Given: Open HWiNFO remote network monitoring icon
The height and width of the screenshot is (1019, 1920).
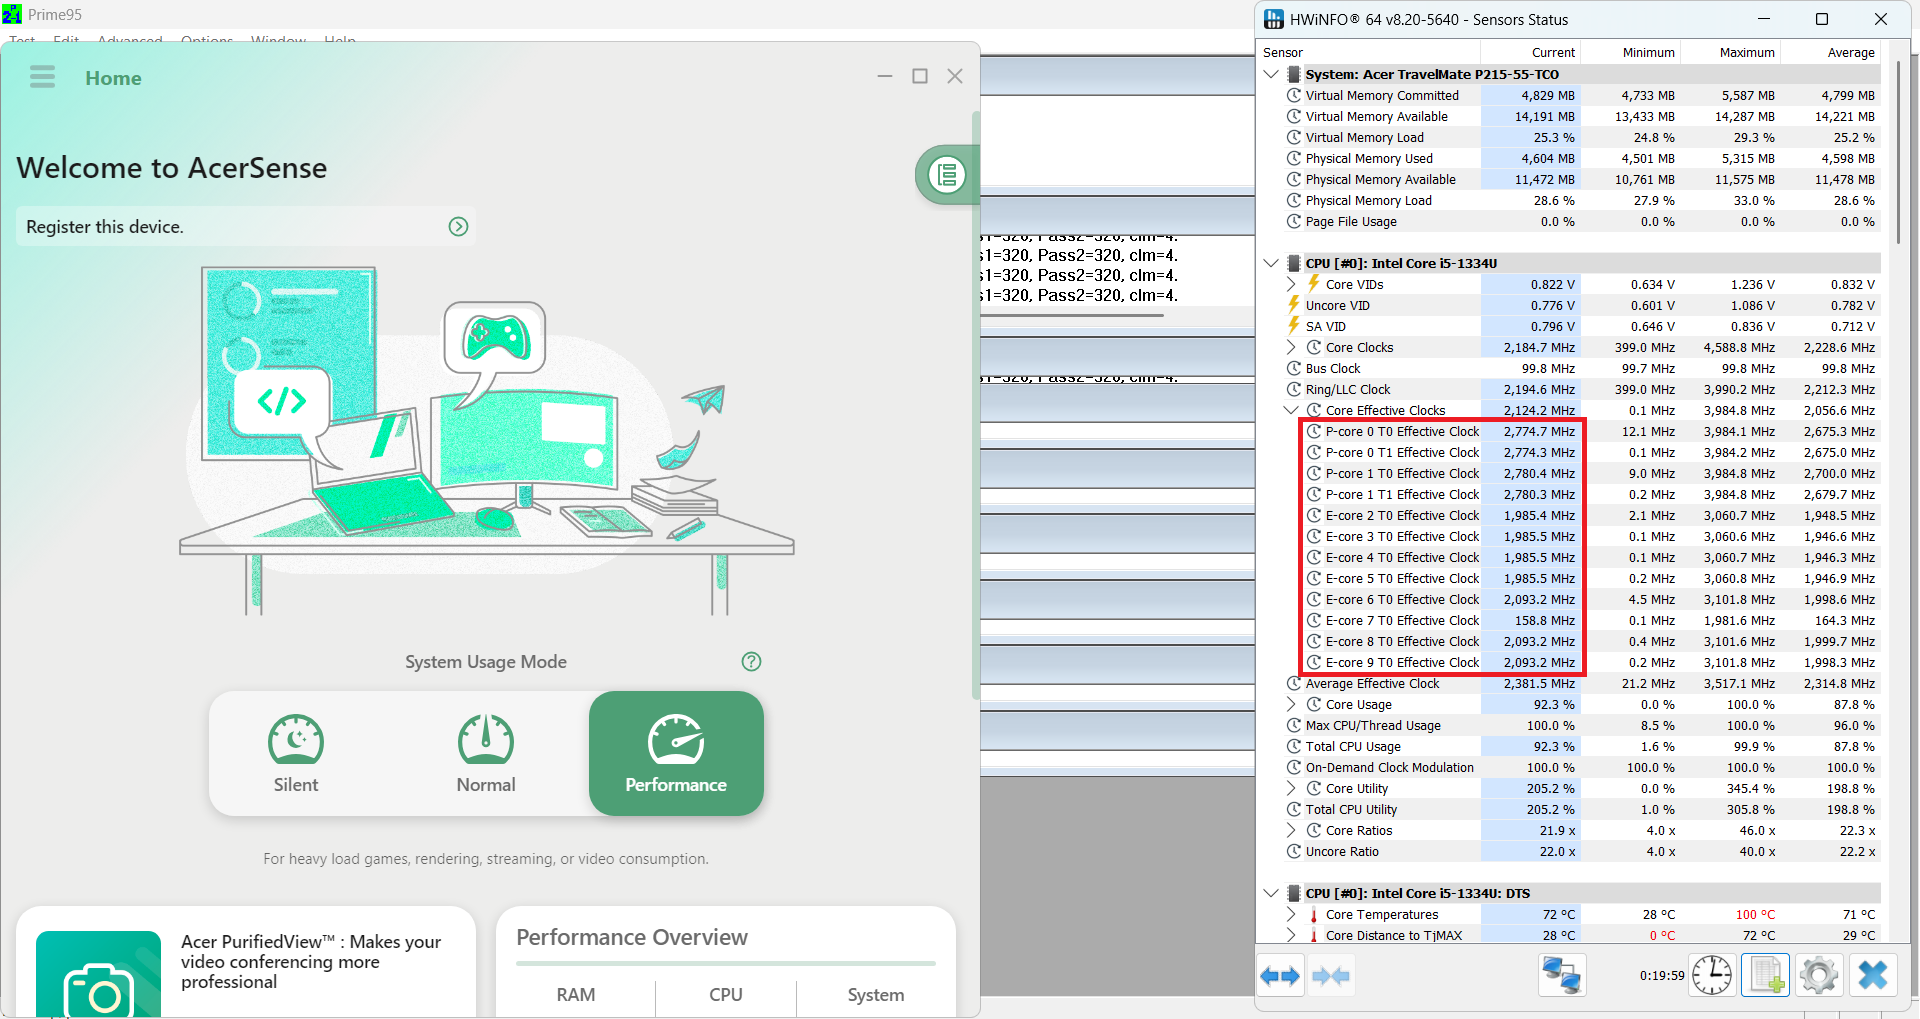Looking at the screenshot, I should (x=1561, y=975).
